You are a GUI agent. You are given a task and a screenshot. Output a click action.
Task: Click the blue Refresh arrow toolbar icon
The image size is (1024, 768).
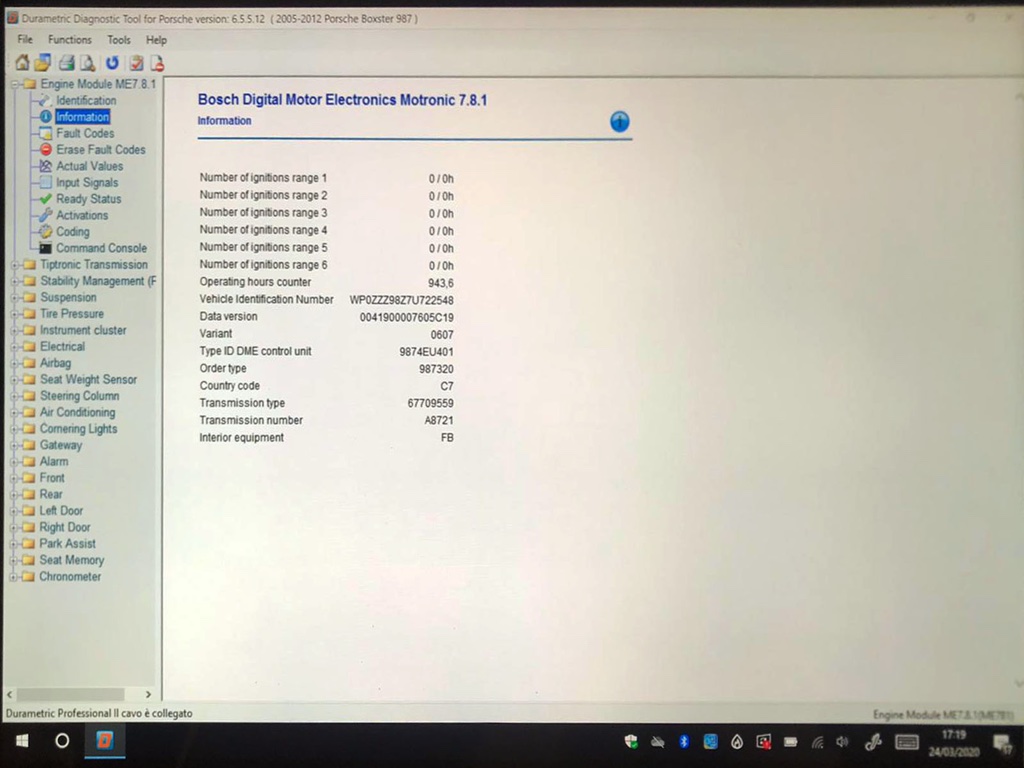tap(112, 63)
